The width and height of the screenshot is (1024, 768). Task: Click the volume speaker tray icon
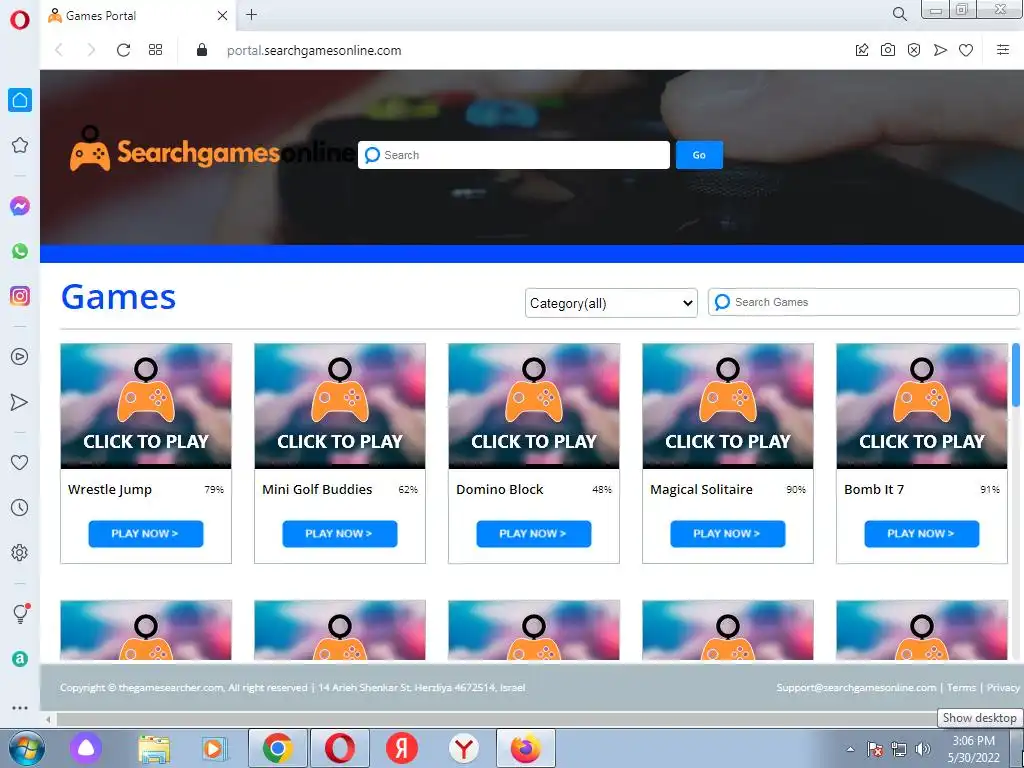tap(922, 749)
